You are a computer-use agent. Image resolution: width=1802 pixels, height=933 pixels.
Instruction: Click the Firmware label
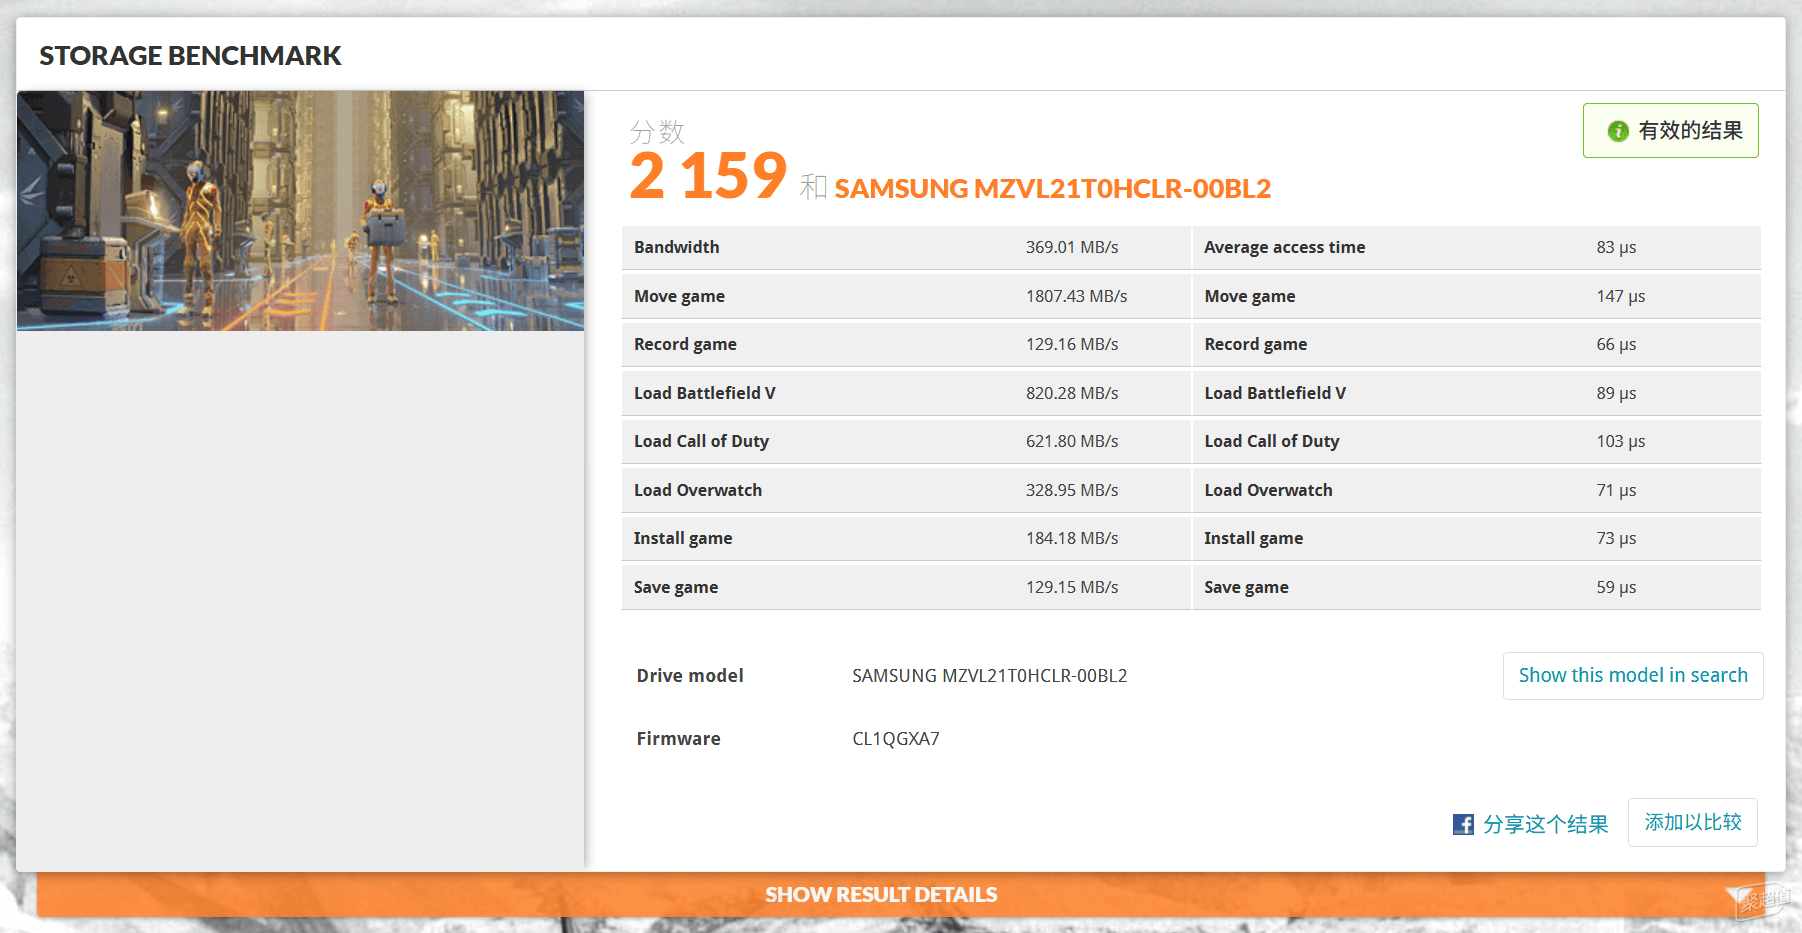point(678,739)
